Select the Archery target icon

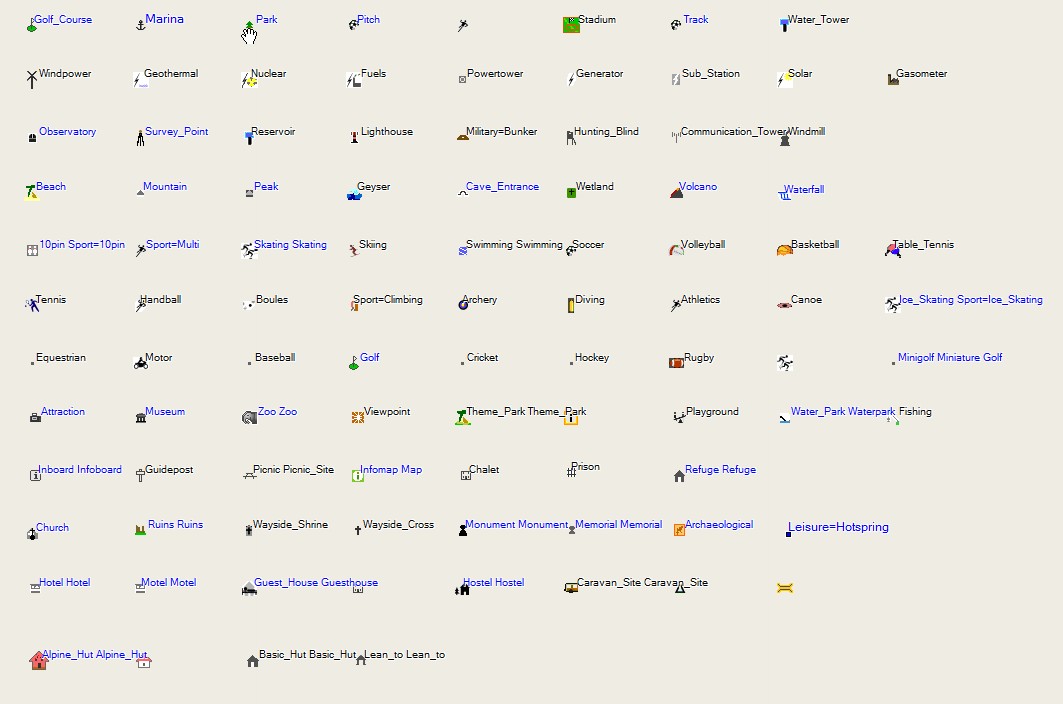[x=463, y=305]
